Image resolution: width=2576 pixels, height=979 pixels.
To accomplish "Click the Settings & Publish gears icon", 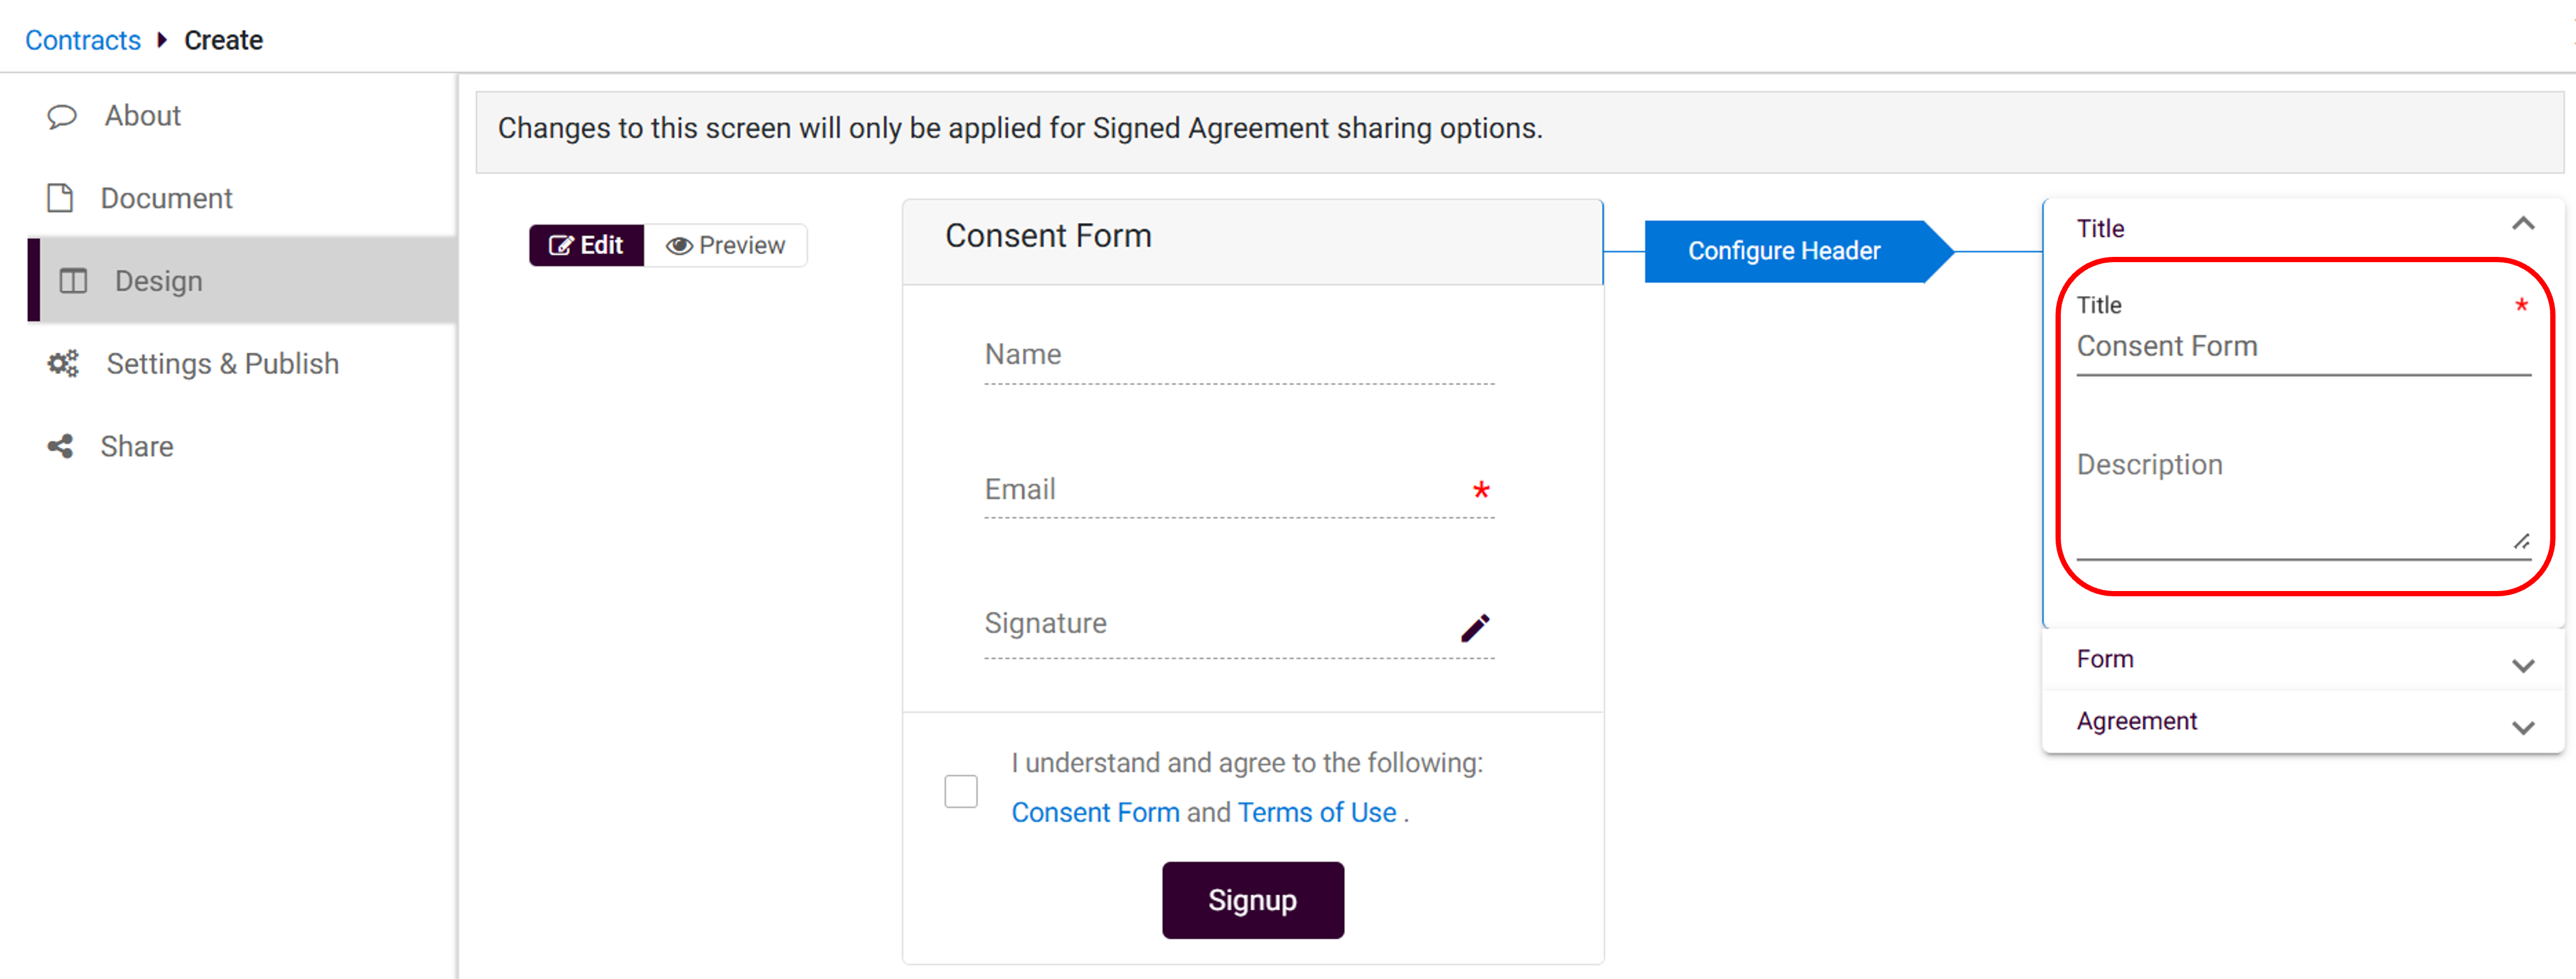I will 63,364.
